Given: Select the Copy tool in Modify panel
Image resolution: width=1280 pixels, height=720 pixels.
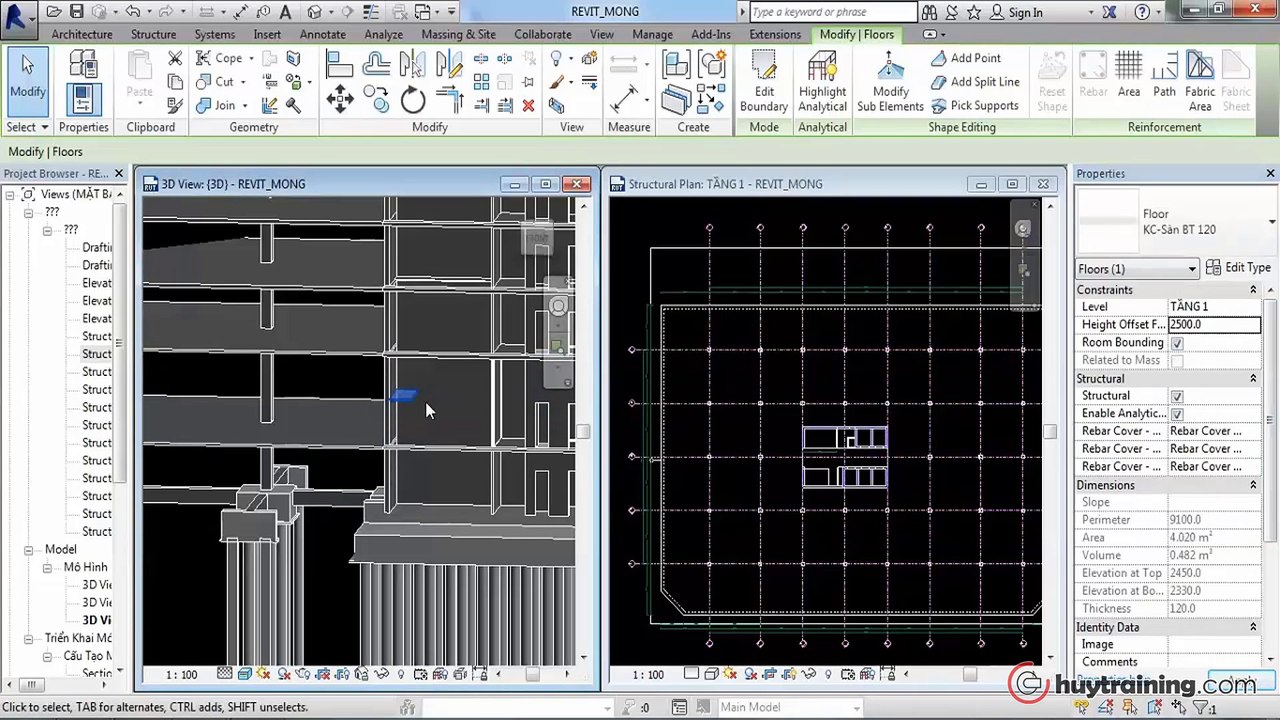Looking at the screenshot, I should coord(376,99).
